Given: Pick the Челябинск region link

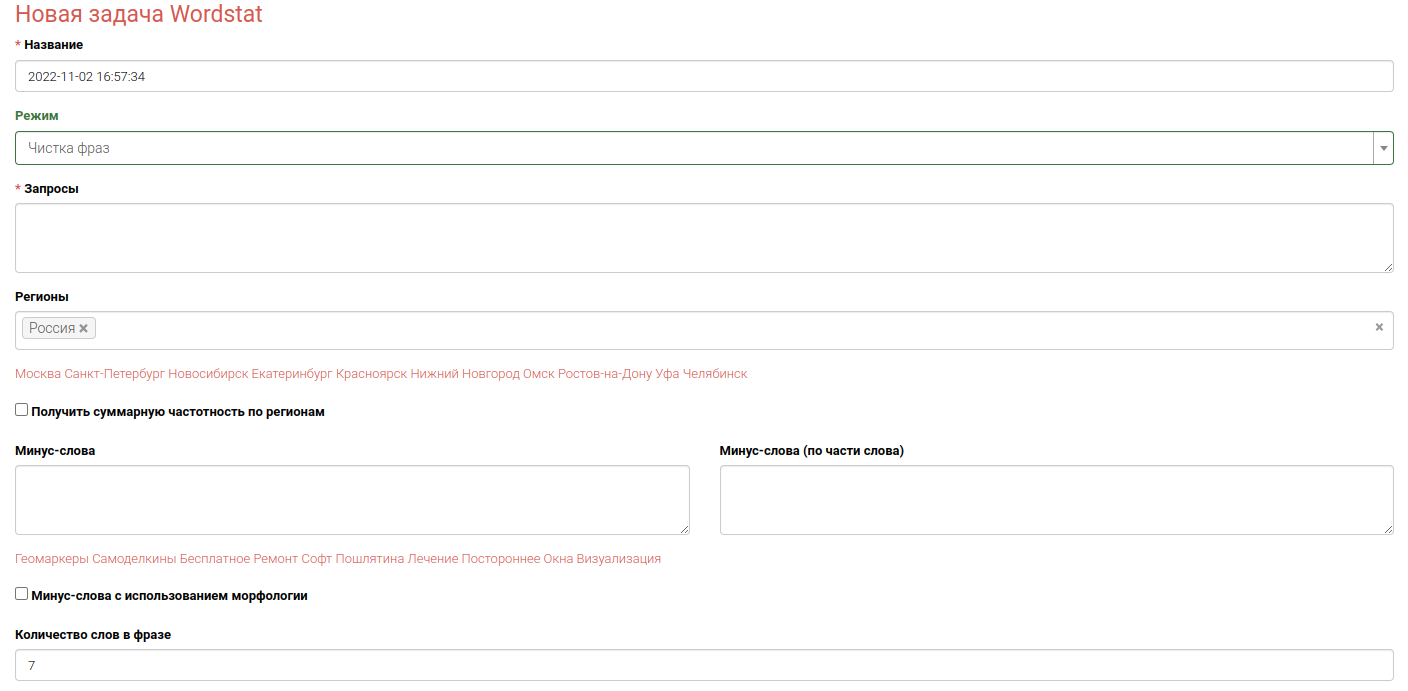Looking at the screenshot, I should [715, 374].
